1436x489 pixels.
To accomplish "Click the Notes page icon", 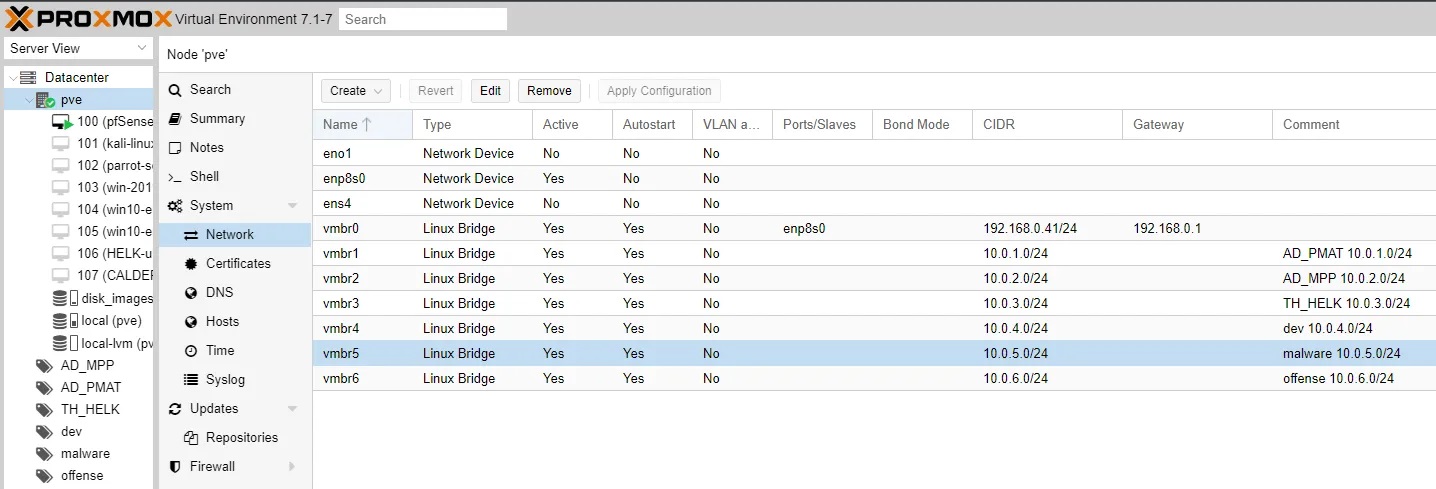I will [175, 147].
